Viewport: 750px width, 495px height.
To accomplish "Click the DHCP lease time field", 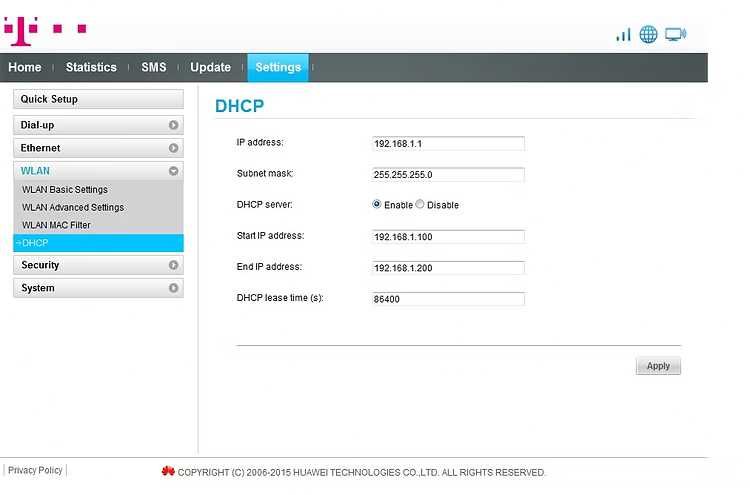I will pos(448,299).
